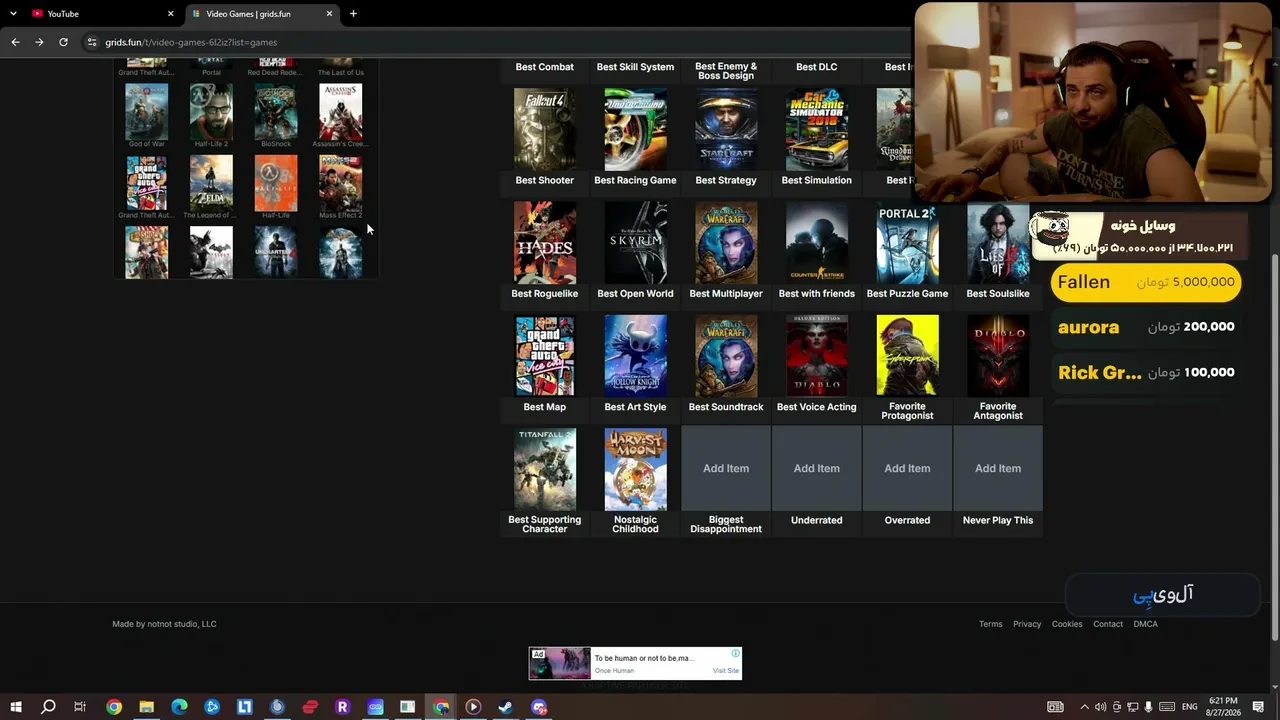This screenshot has height=720, width=1280.
Task: Select the God of War cover
Action: (147, 111)
